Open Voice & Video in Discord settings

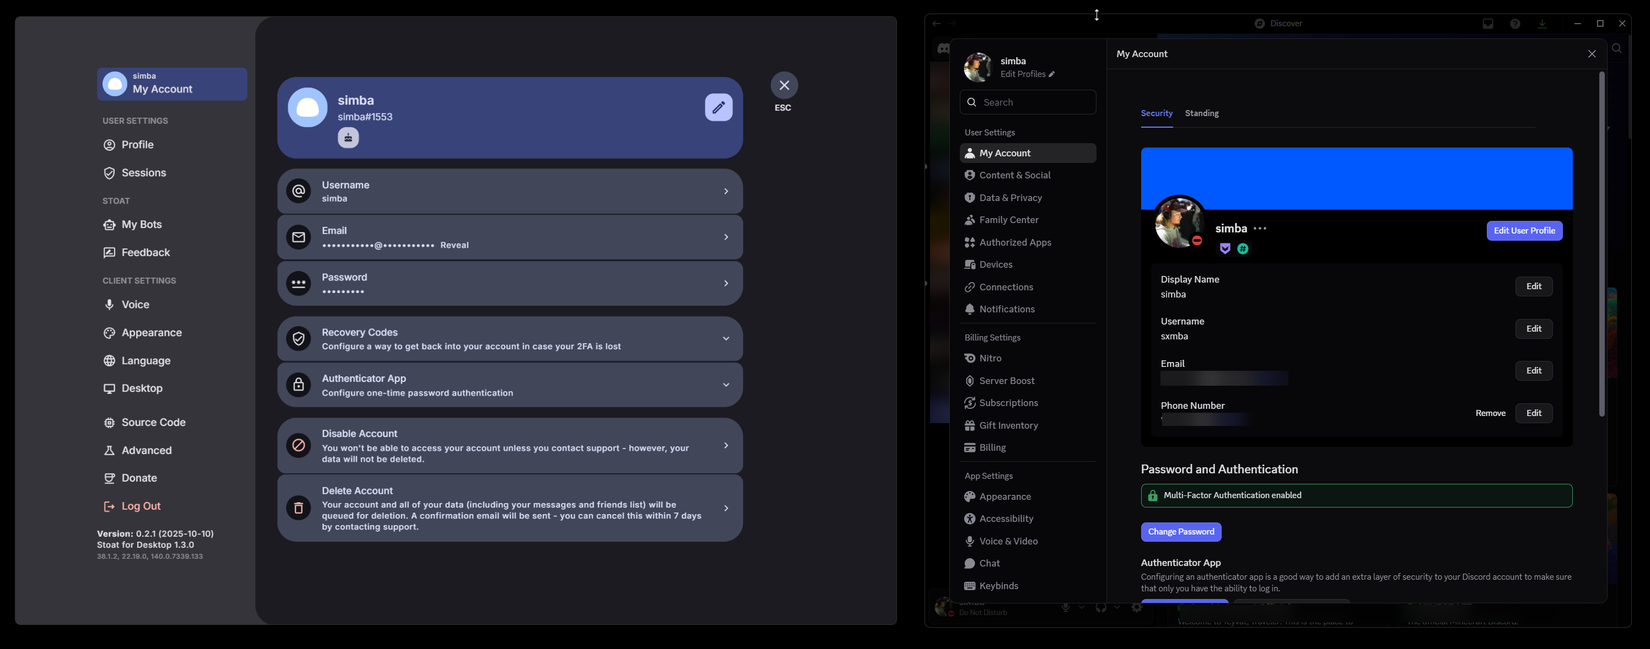pyautogui.click(x=1028, y=542)
